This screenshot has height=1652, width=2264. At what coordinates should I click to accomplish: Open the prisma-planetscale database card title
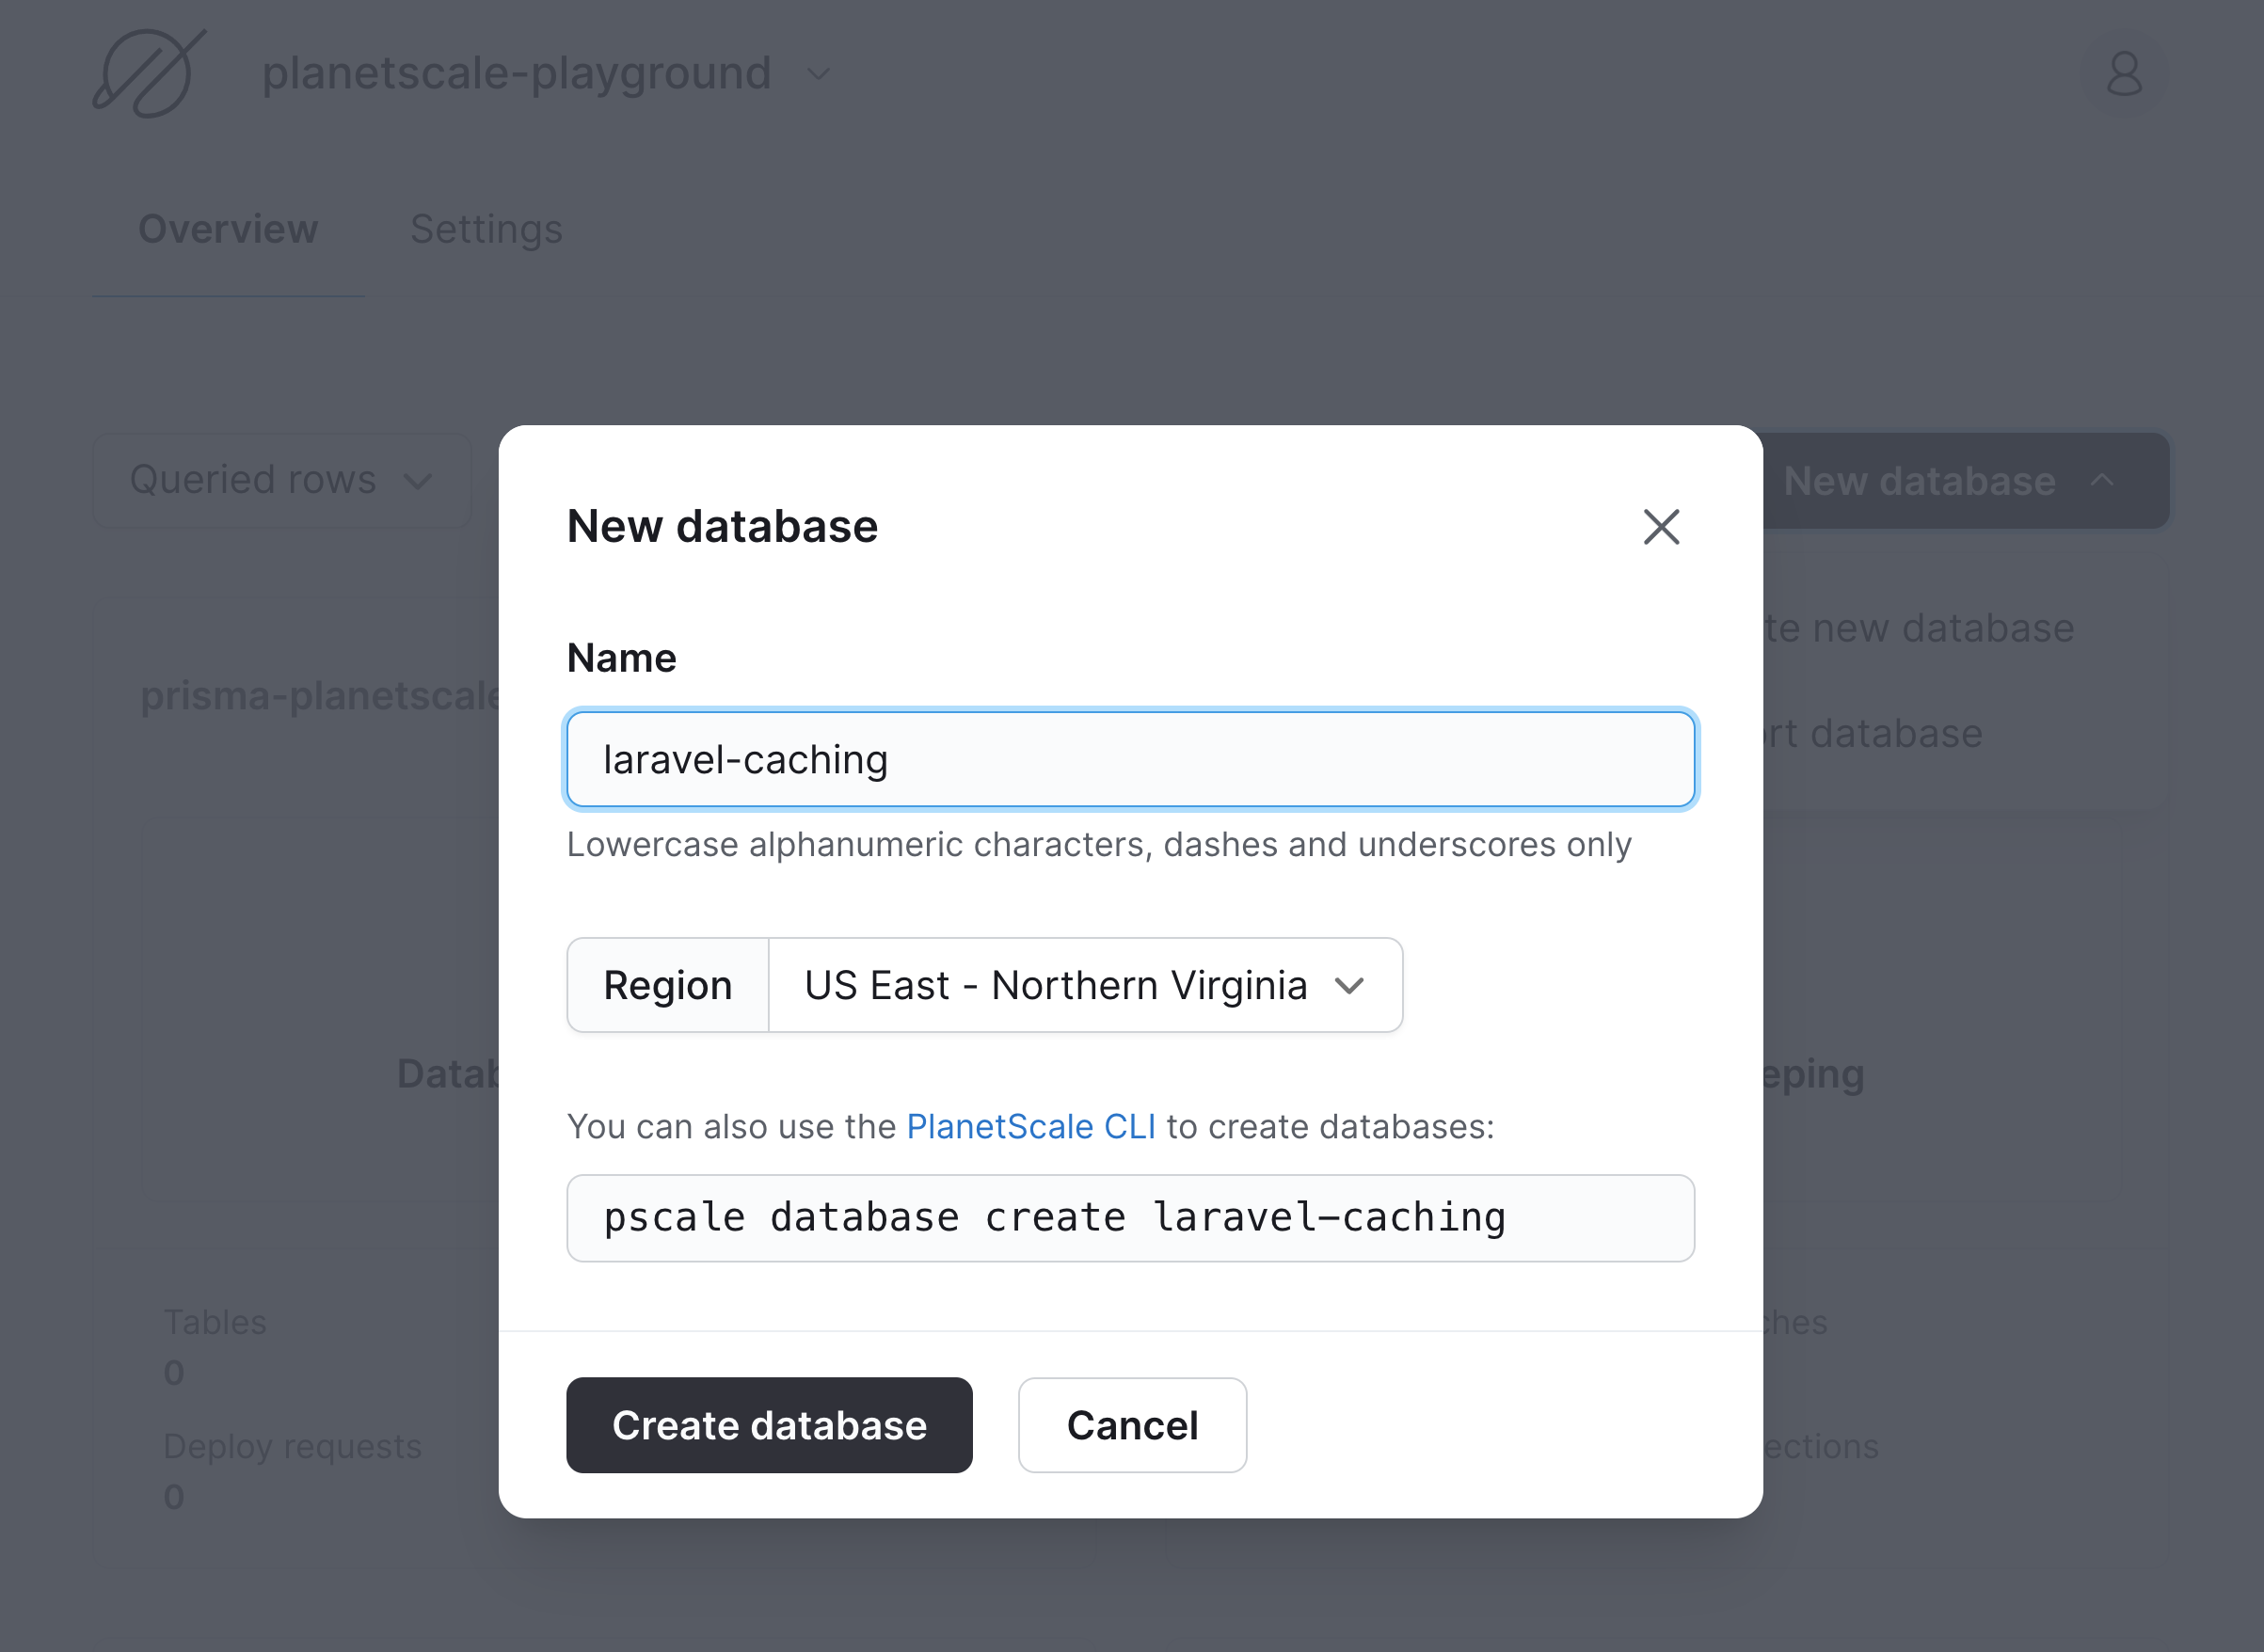pos(321,695)
